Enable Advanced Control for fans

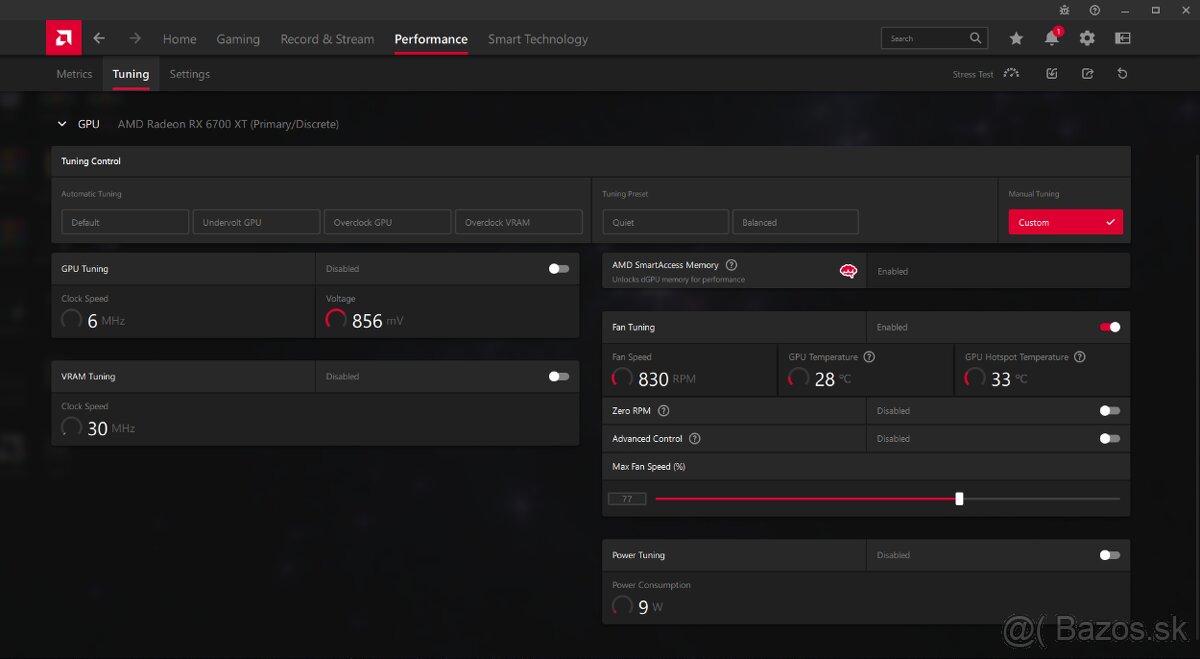coord(1109,438)
